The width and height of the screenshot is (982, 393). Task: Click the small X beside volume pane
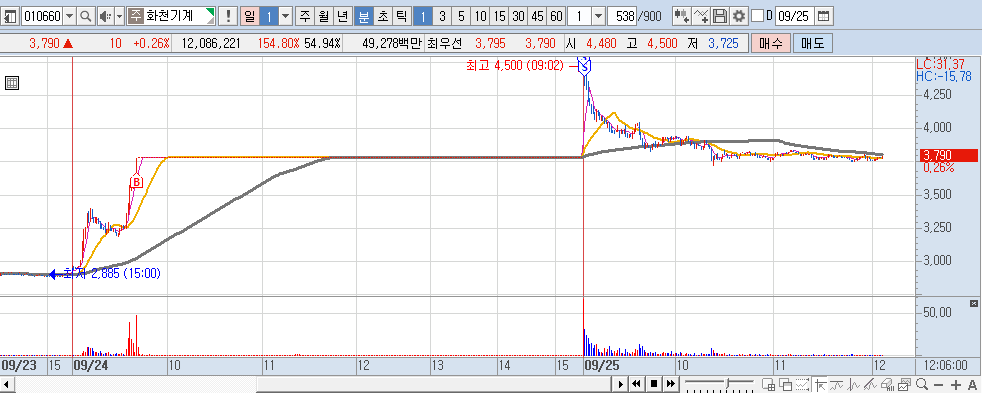973,303
